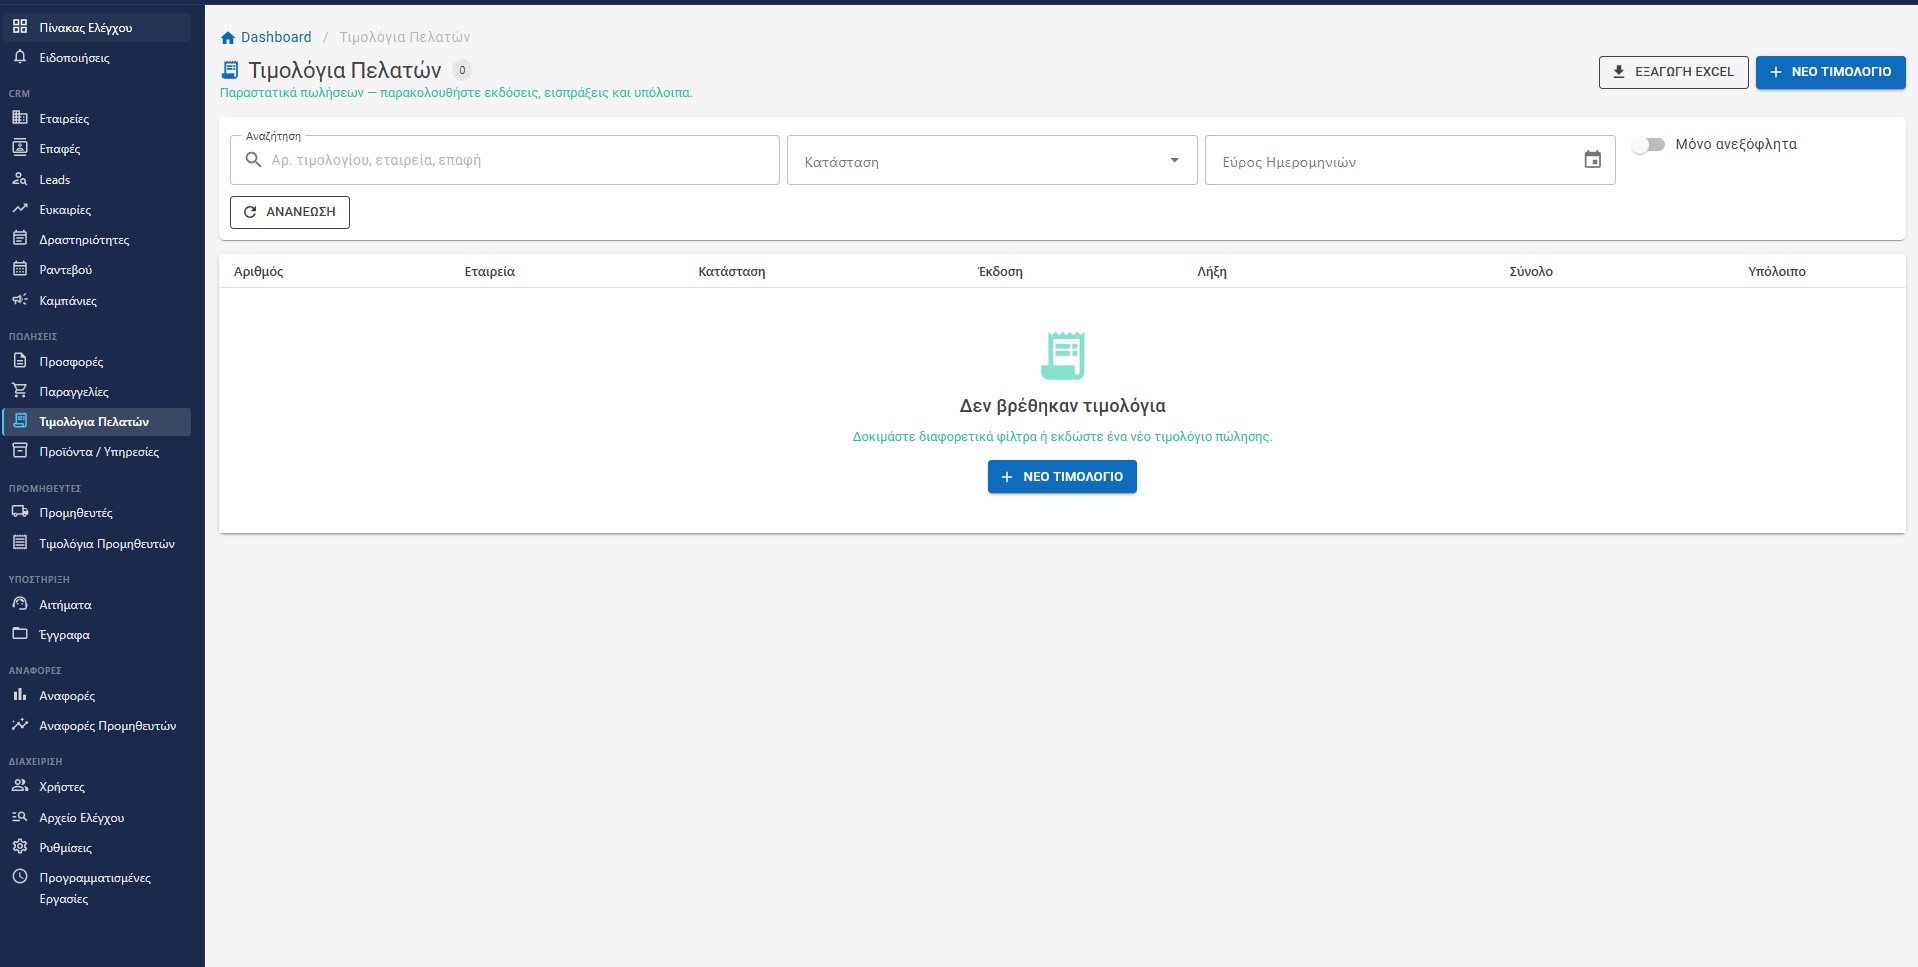The height and width of the screenshot is (967, 1918).
Task: Click the Δραστηριότητες calendar icon
Action: 20,239
